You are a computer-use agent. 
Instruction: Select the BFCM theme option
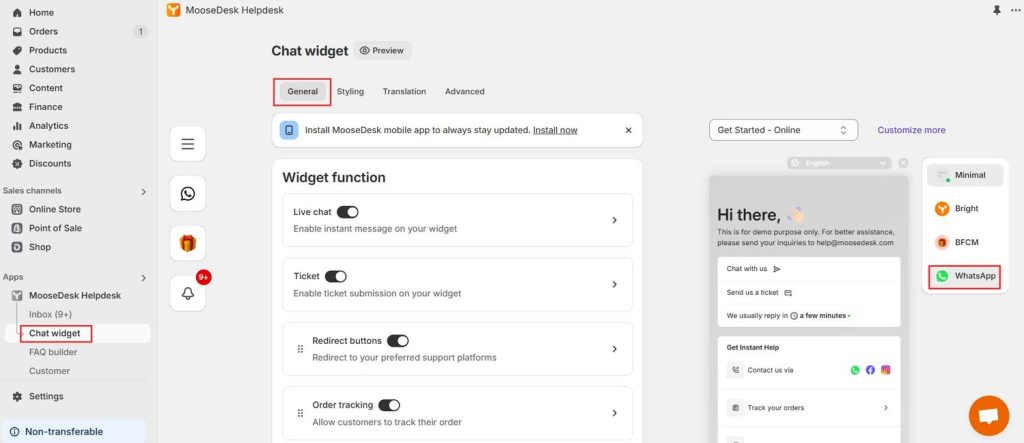pos(965,242)
